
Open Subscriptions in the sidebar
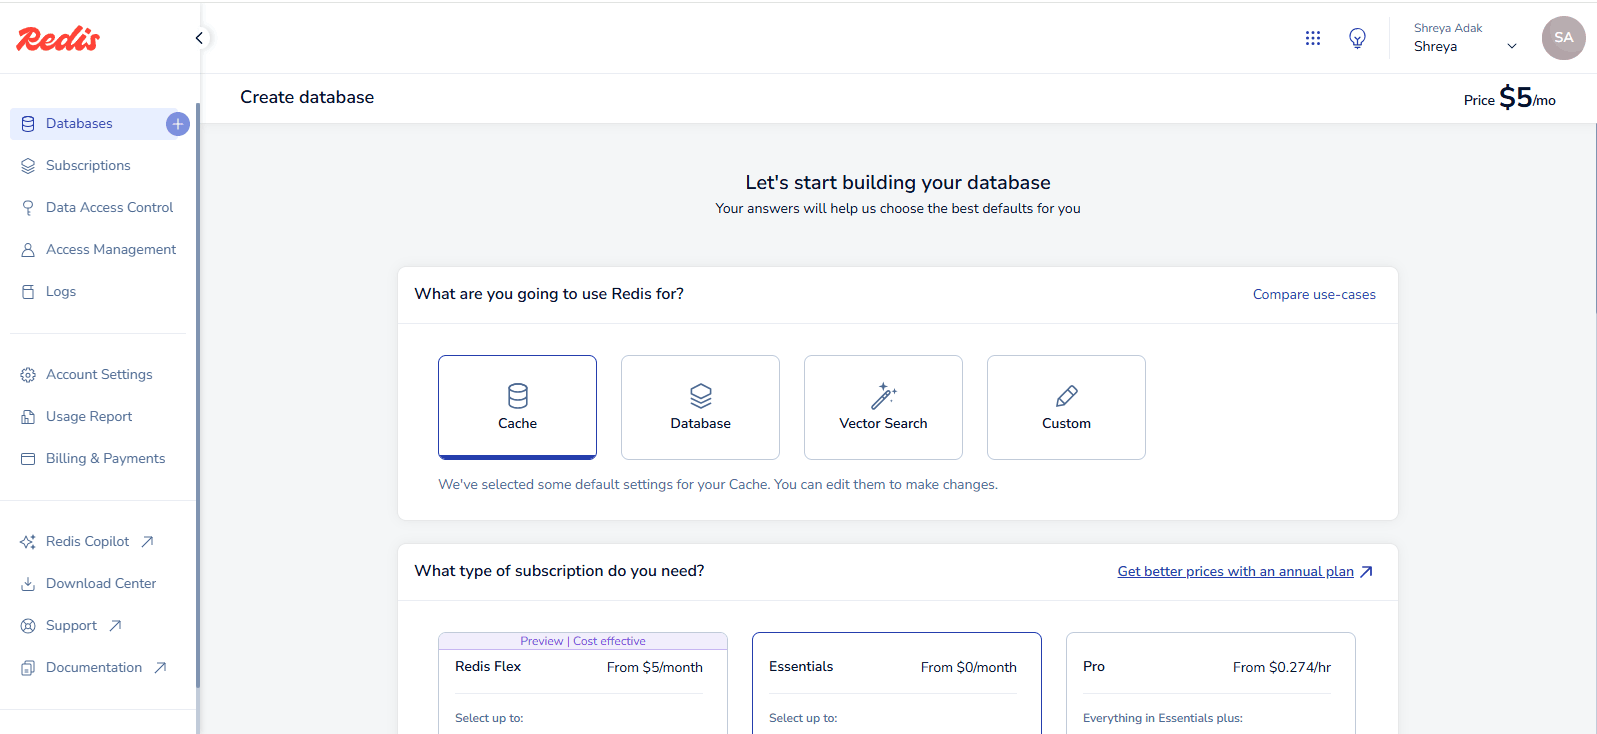tap(88, 166)
